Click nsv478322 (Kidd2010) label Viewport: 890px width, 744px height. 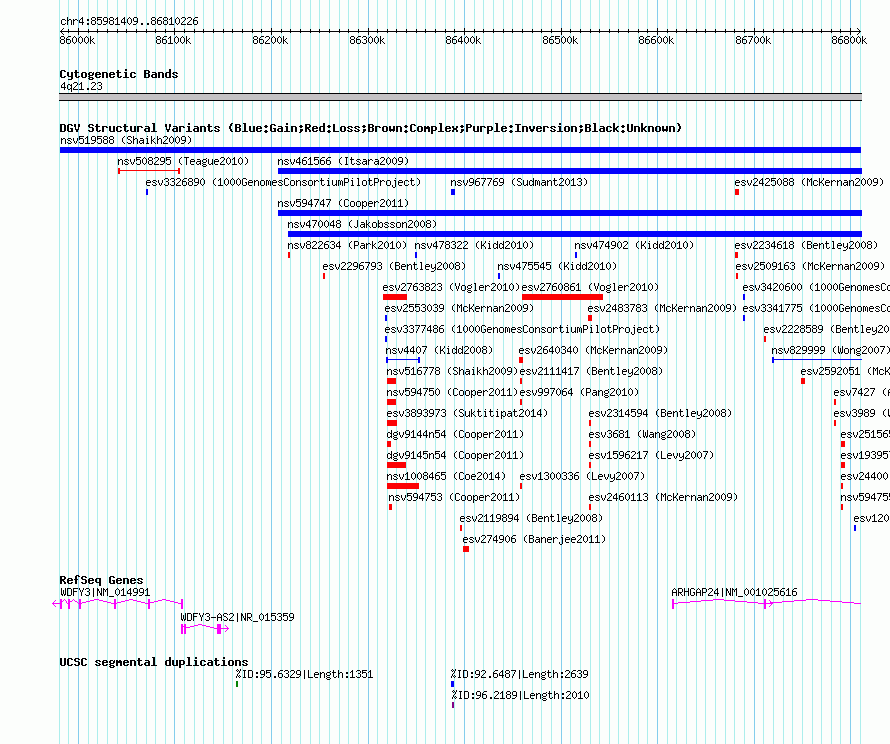(474, 245)
